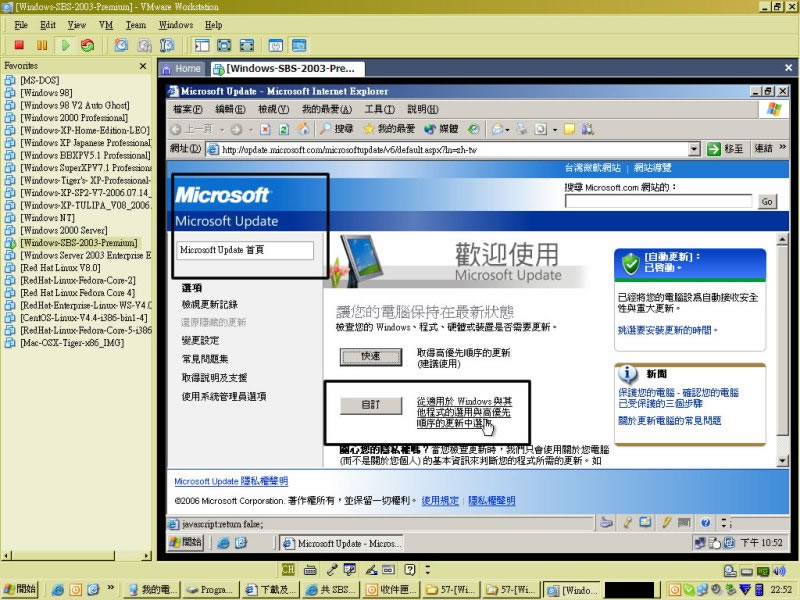The image size is (800, 600).
Task: Click the 常見問題集 link
Action: click(205, 359)
